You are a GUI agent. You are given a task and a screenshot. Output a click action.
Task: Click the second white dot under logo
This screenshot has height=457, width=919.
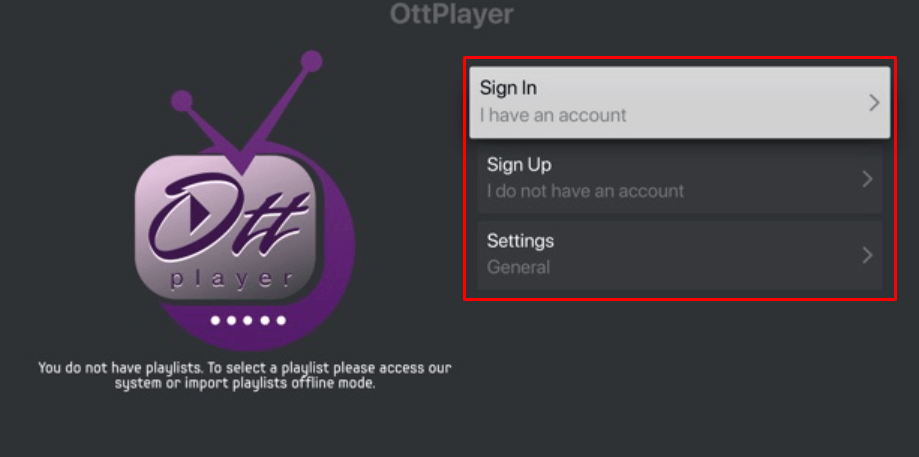pos(232,321)
